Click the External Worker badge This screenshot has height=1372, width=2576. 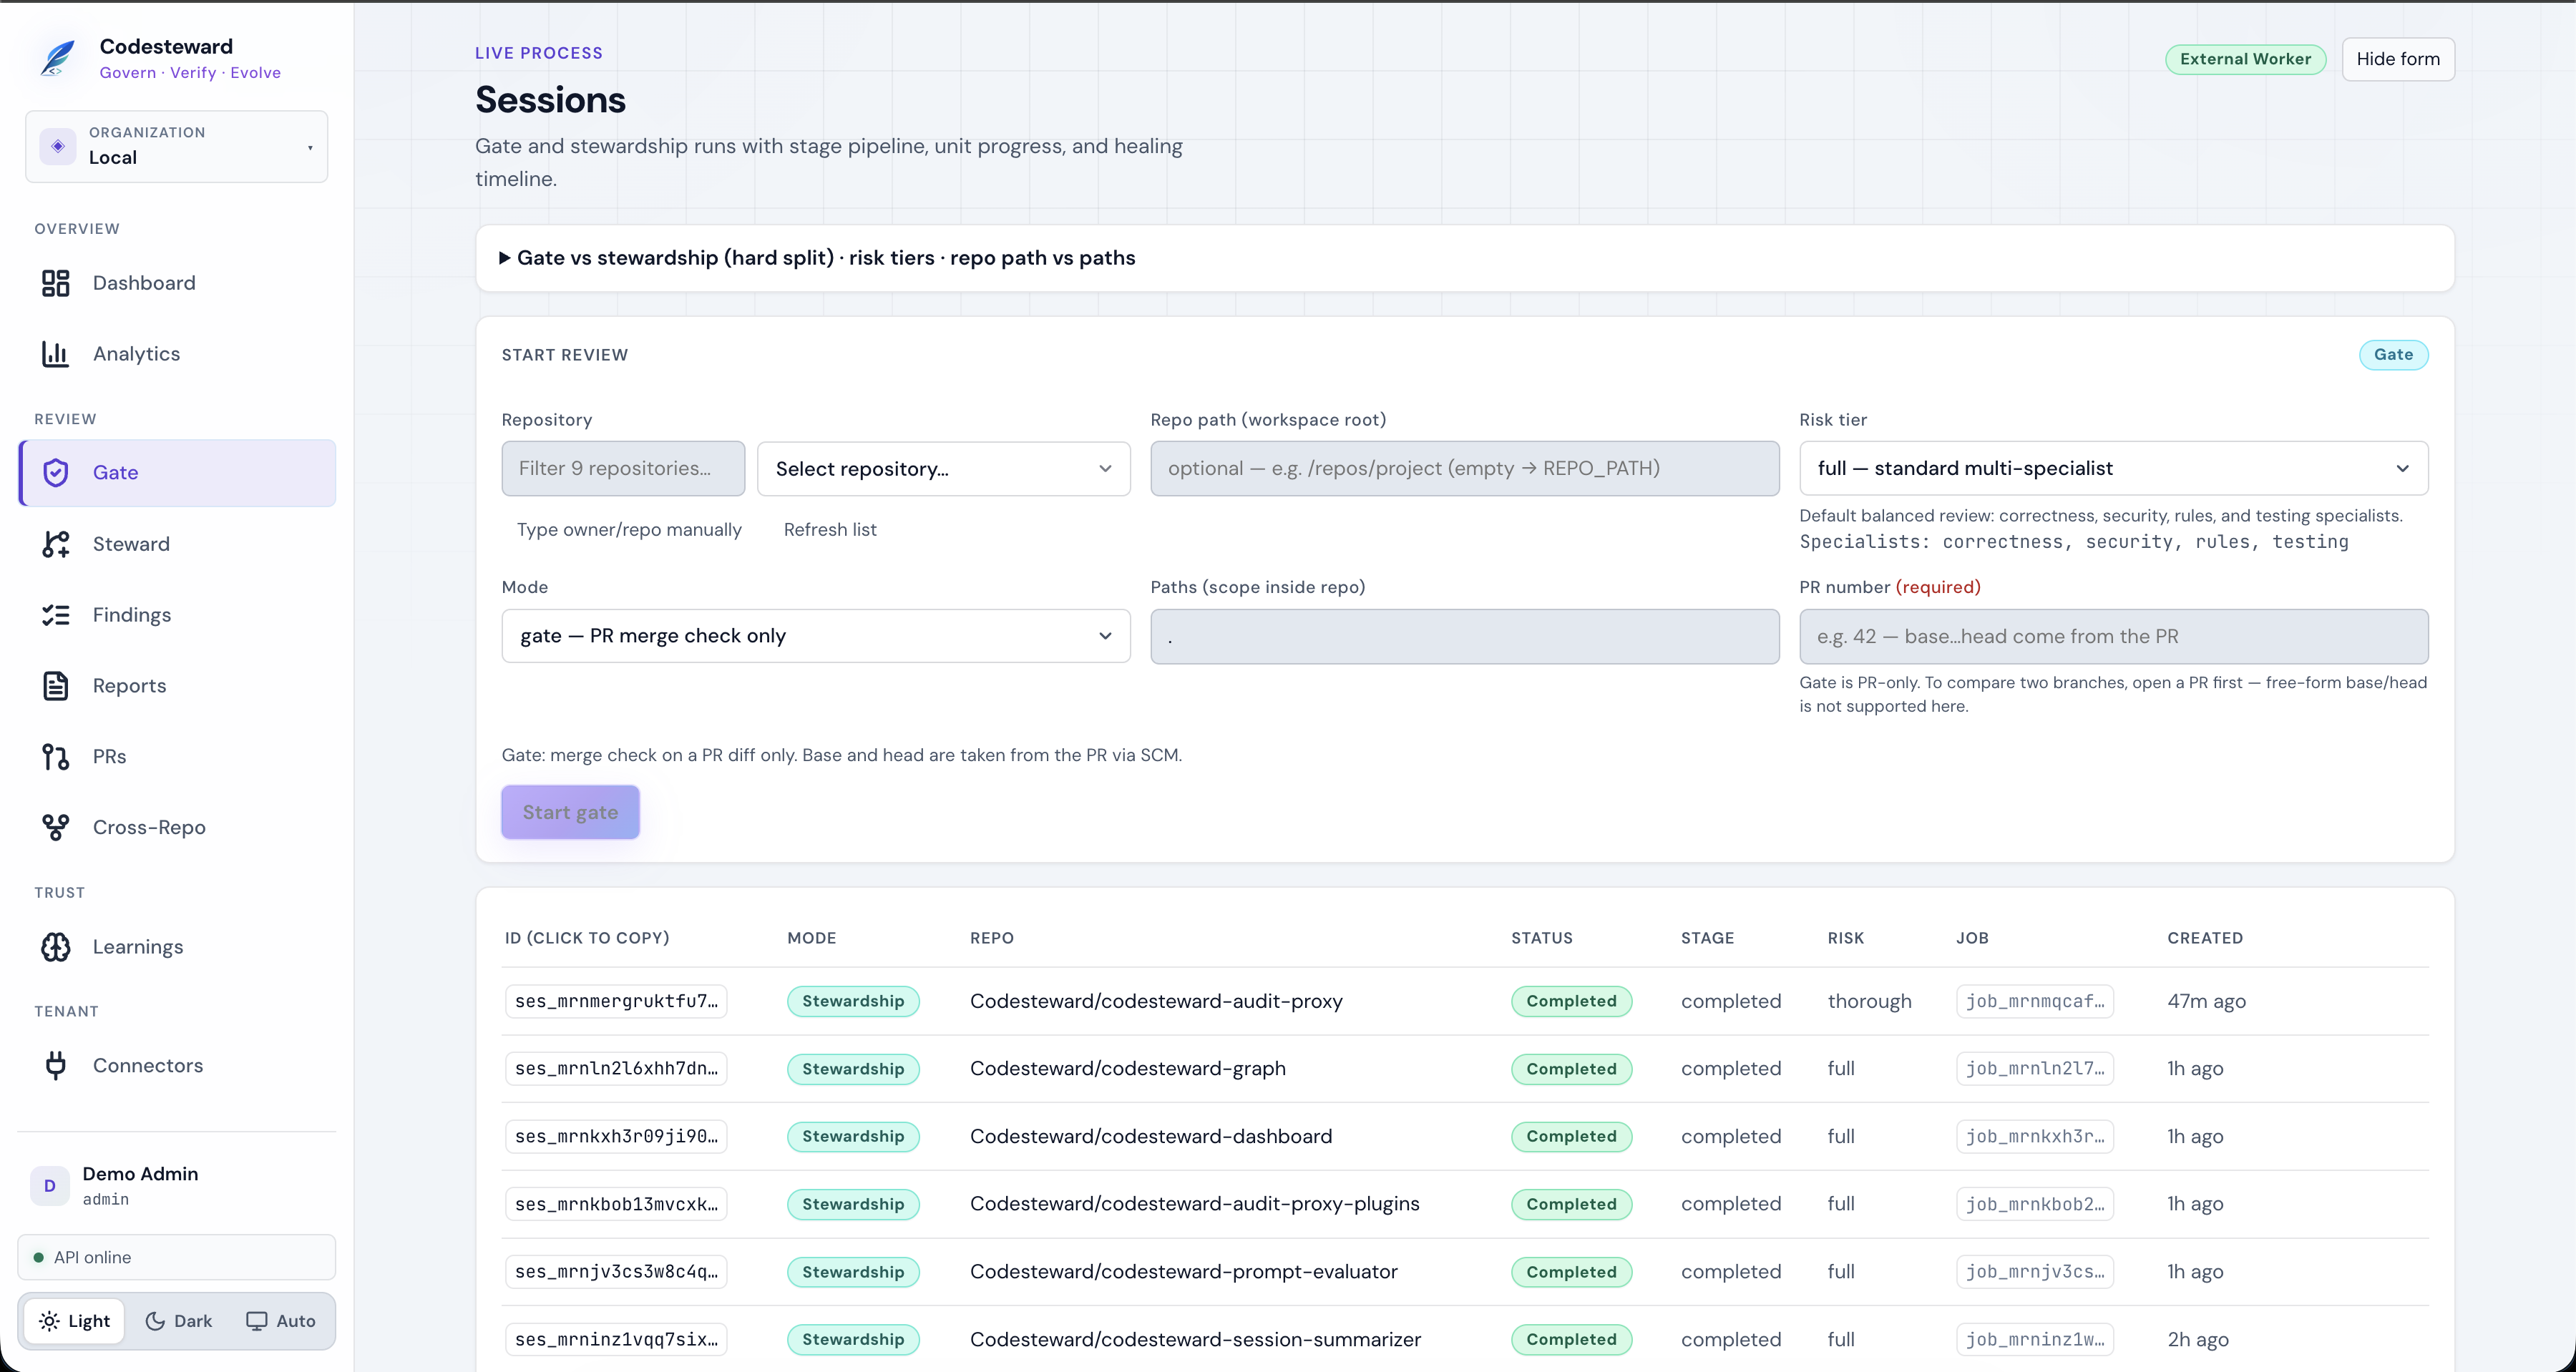click(x=2245, y=59)
